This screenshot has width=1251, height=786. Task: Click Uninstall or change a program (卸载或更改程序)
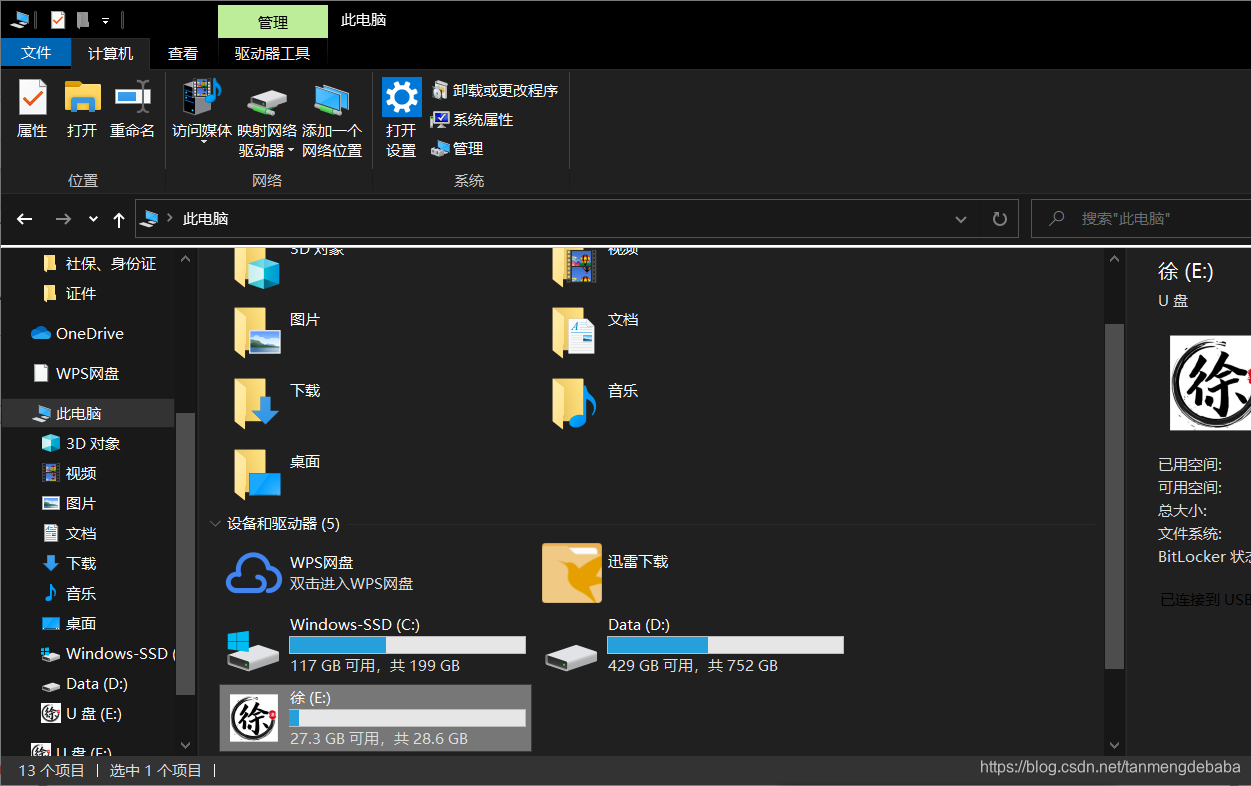495,90
